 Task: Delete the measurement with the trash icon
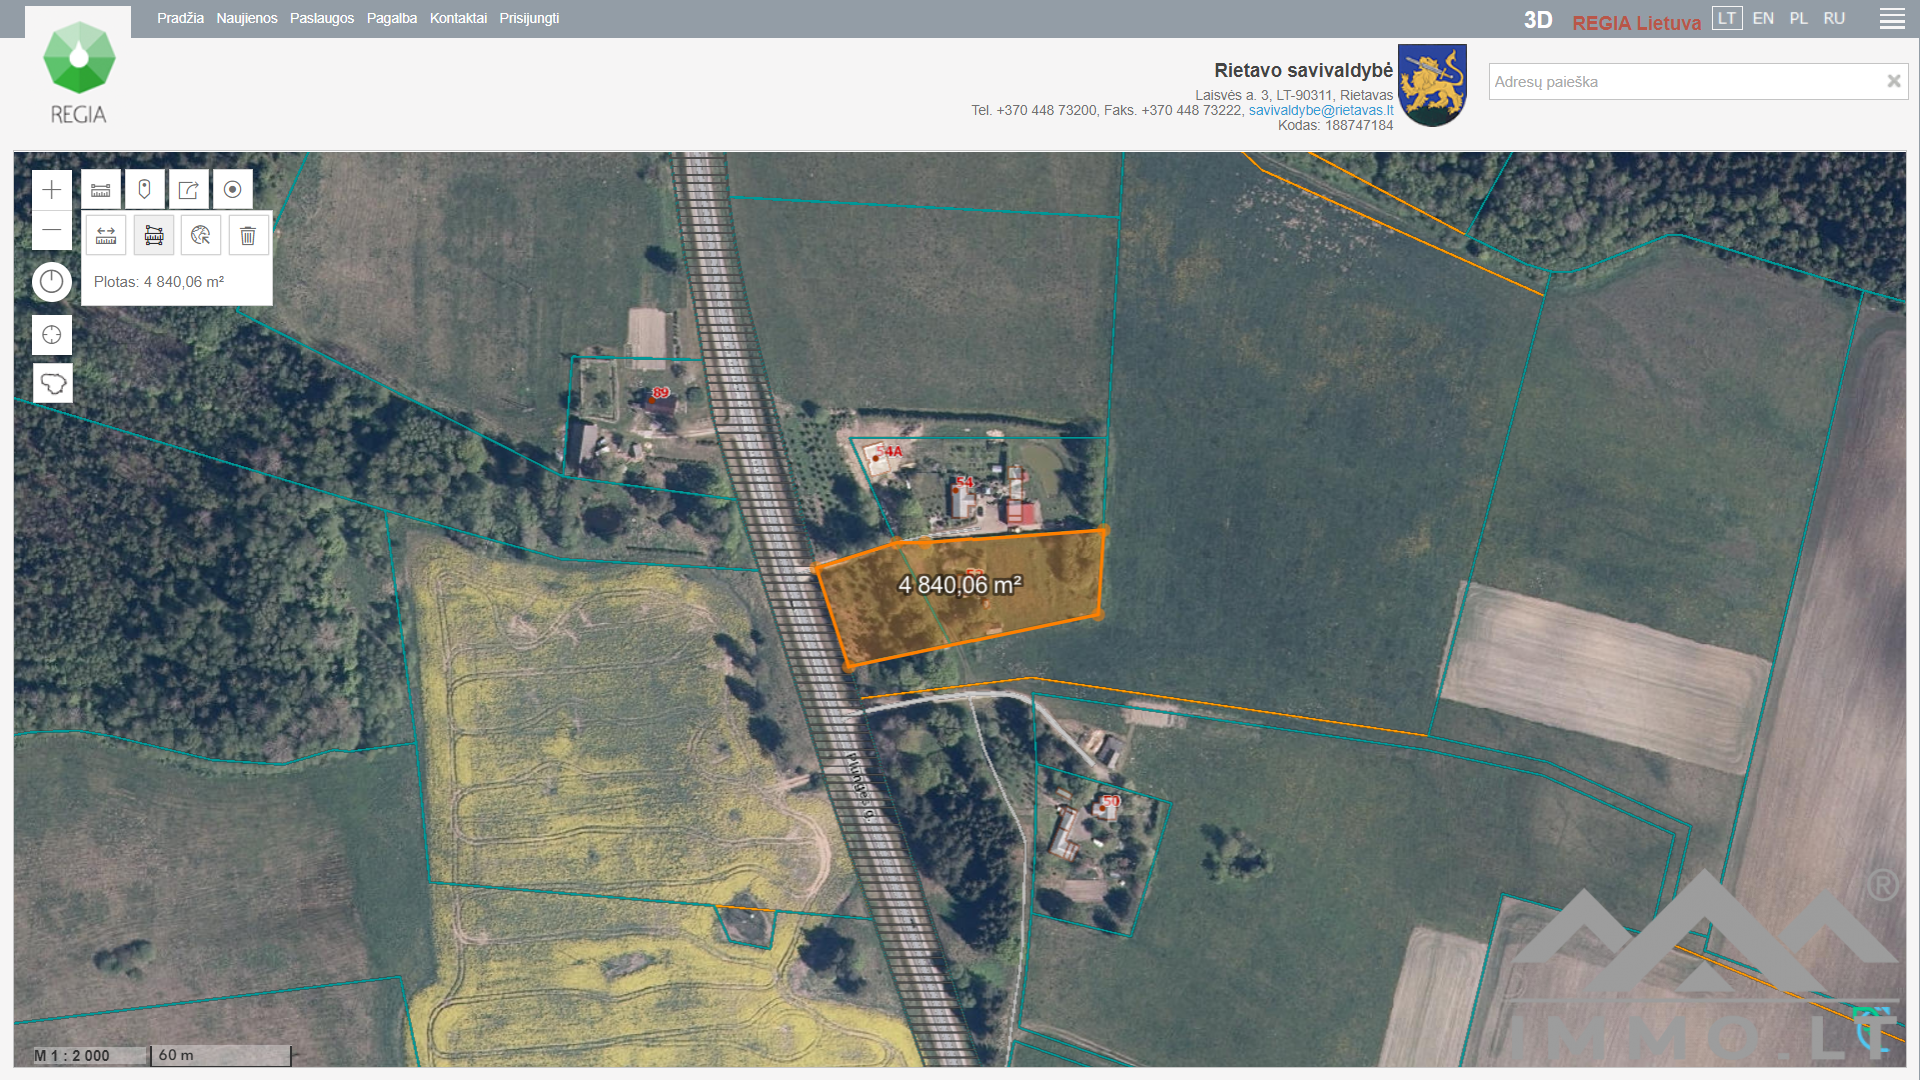coord(248,236)
